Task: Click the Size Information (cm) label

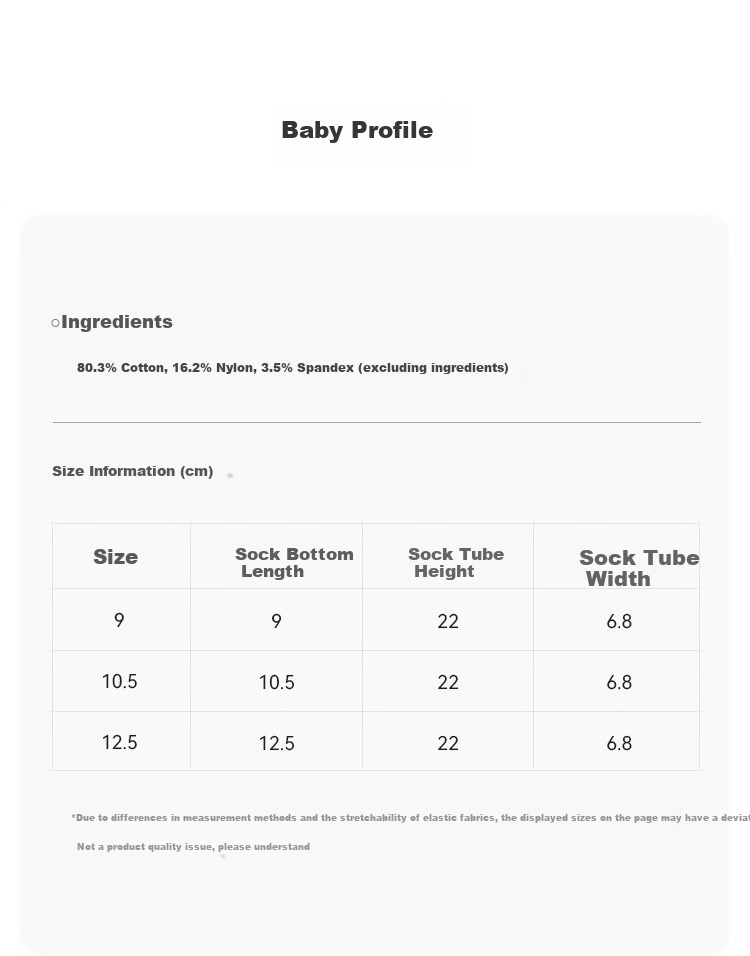Action: coord(132,471)
